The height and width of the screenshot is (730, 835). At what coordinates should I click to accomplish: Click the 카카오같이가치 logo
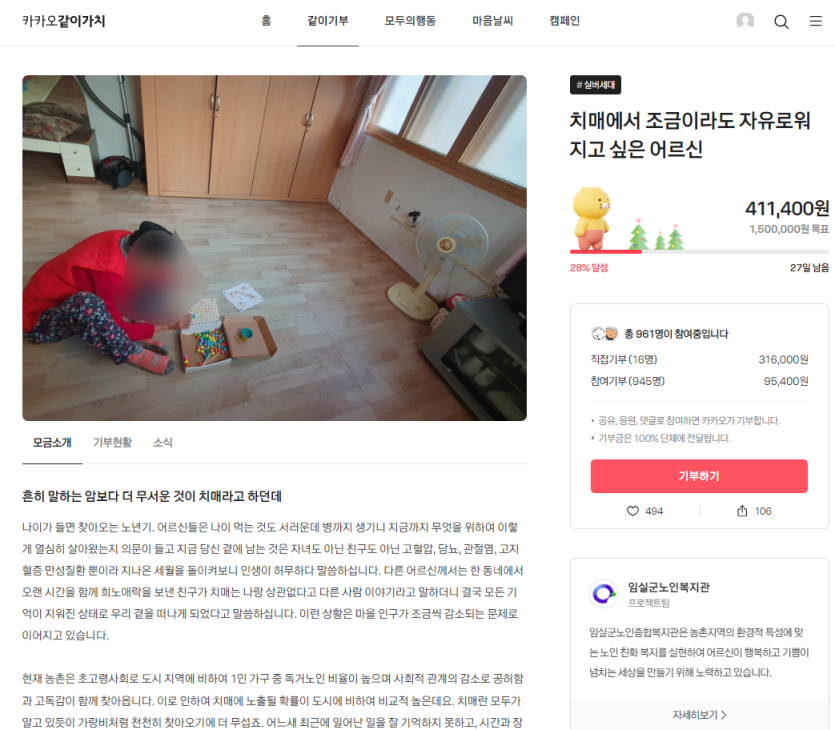click(63, 21)
